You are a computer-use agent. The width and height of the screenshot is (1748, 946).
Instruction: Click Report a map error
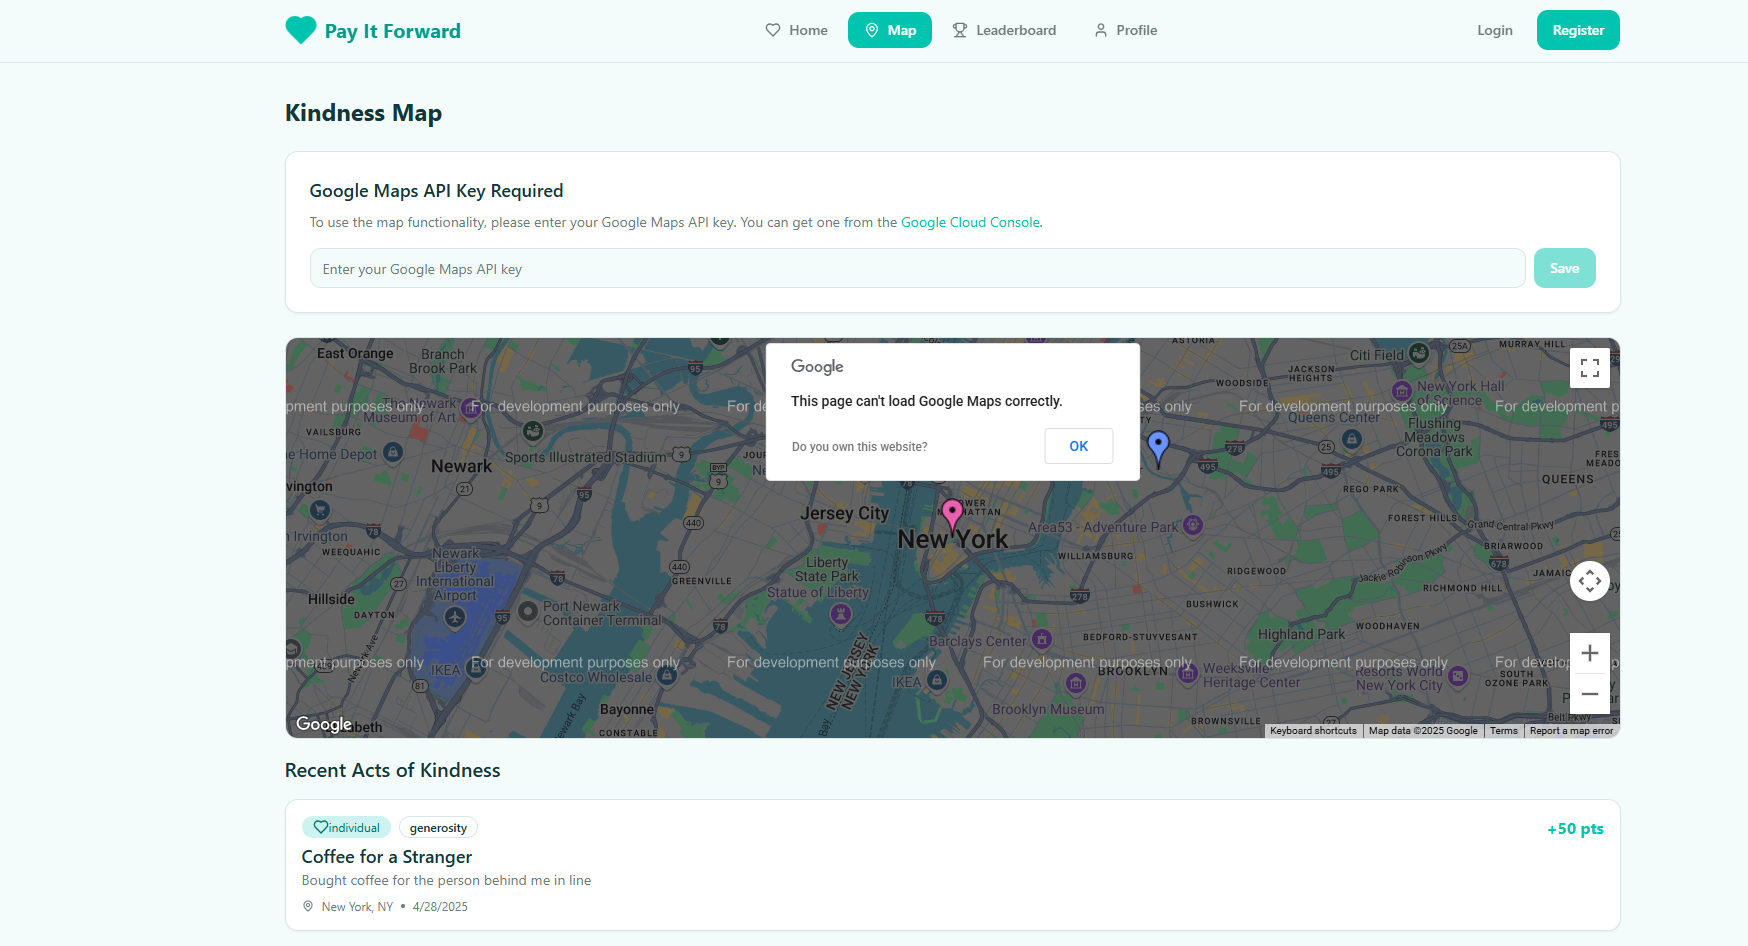[x=1571, y=731]
